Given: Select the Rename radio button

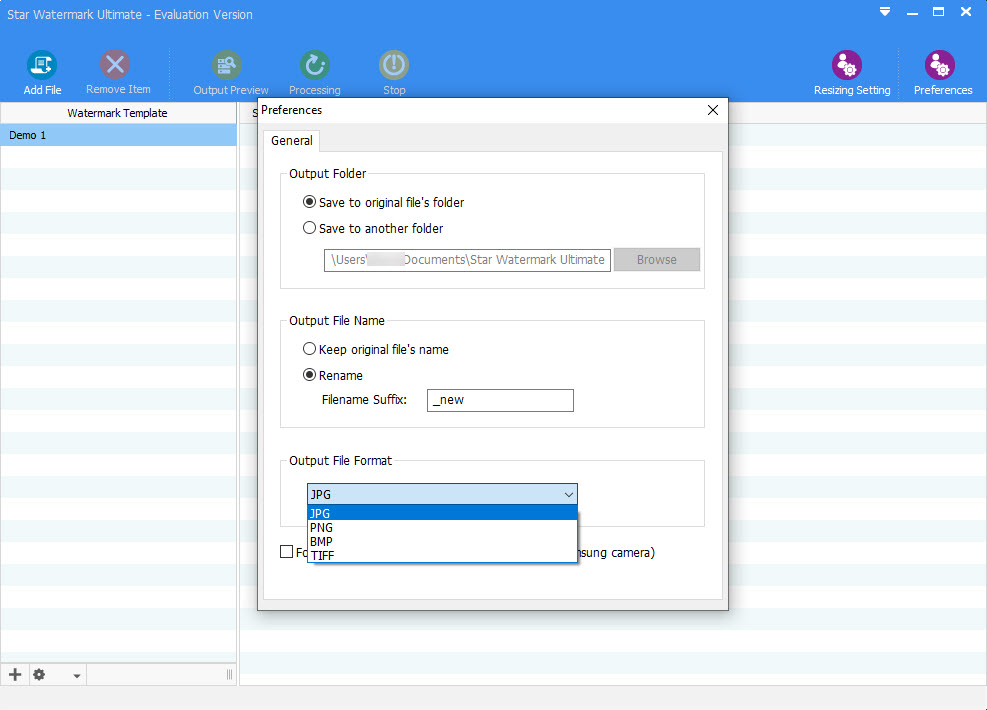Looking at the screenshot, I should pos(309,375).
